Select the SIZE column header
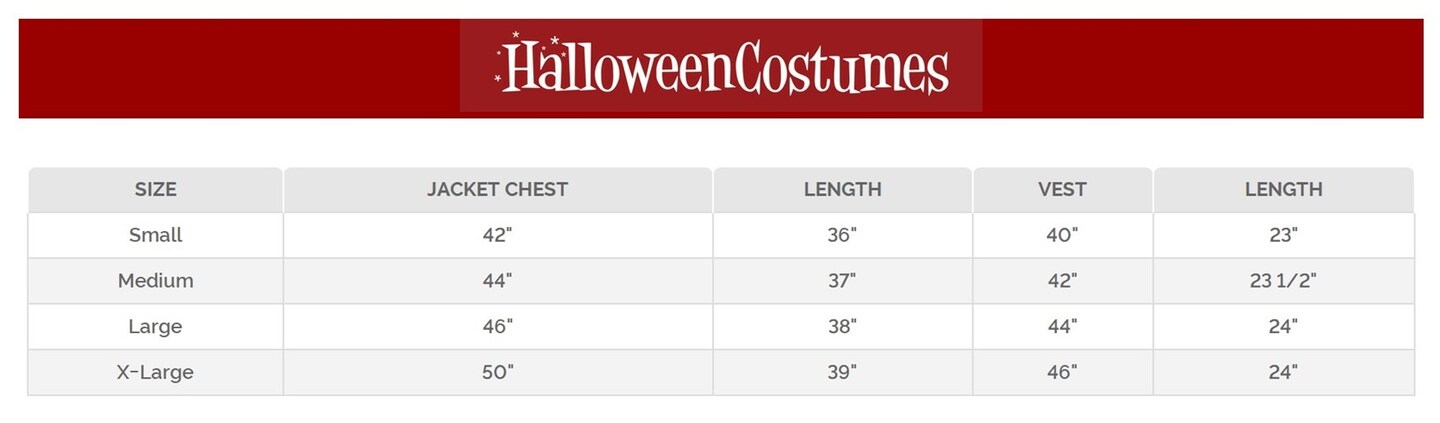This screenshot has width=1440, height=423. click(155, 189)
